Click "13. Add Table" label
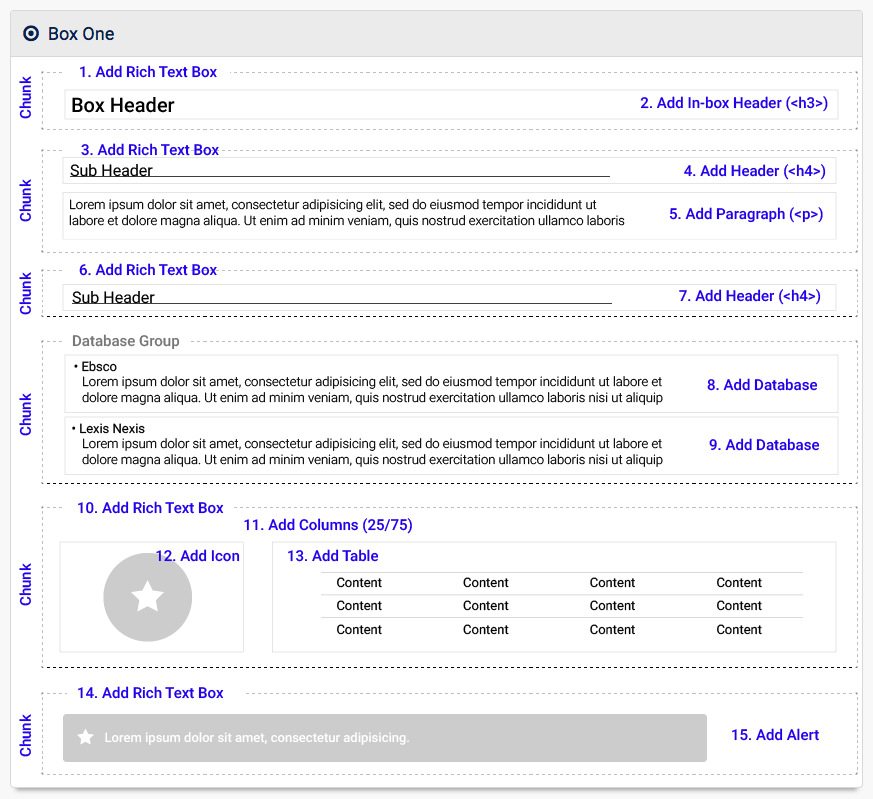 (x=332, y=556)
